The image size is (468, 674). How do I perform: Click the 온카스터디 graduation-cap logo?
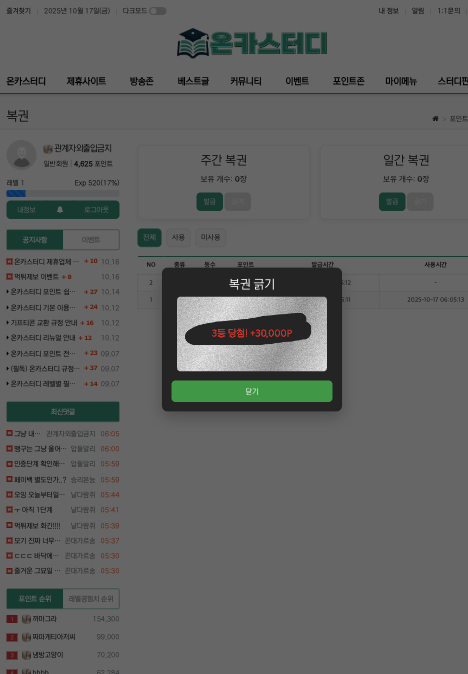point(252,43)
